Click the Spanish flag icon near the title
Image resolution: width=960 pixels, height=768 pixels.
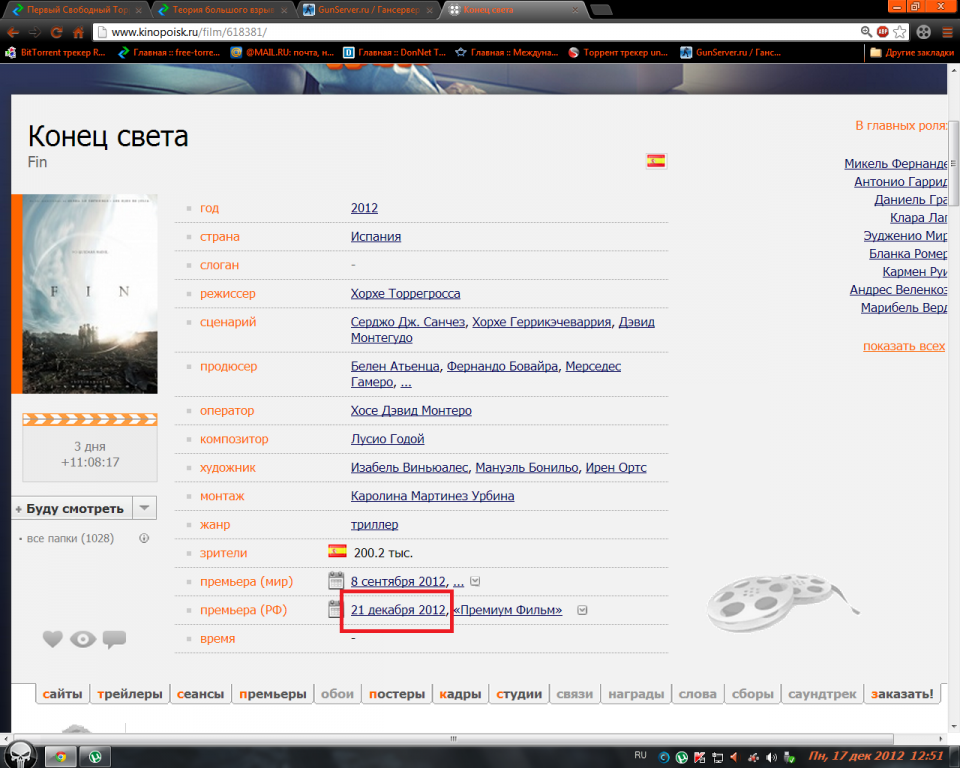pyautogui.click(x=656, y=160)
